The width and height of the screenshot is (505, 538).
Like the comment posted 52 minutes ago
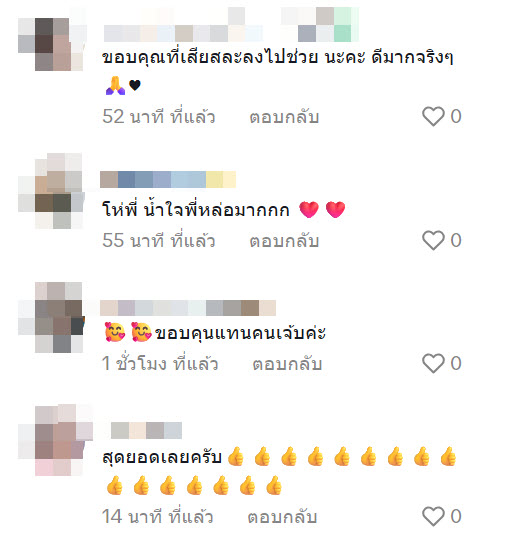pyautogui.click(x=433, y=116)
